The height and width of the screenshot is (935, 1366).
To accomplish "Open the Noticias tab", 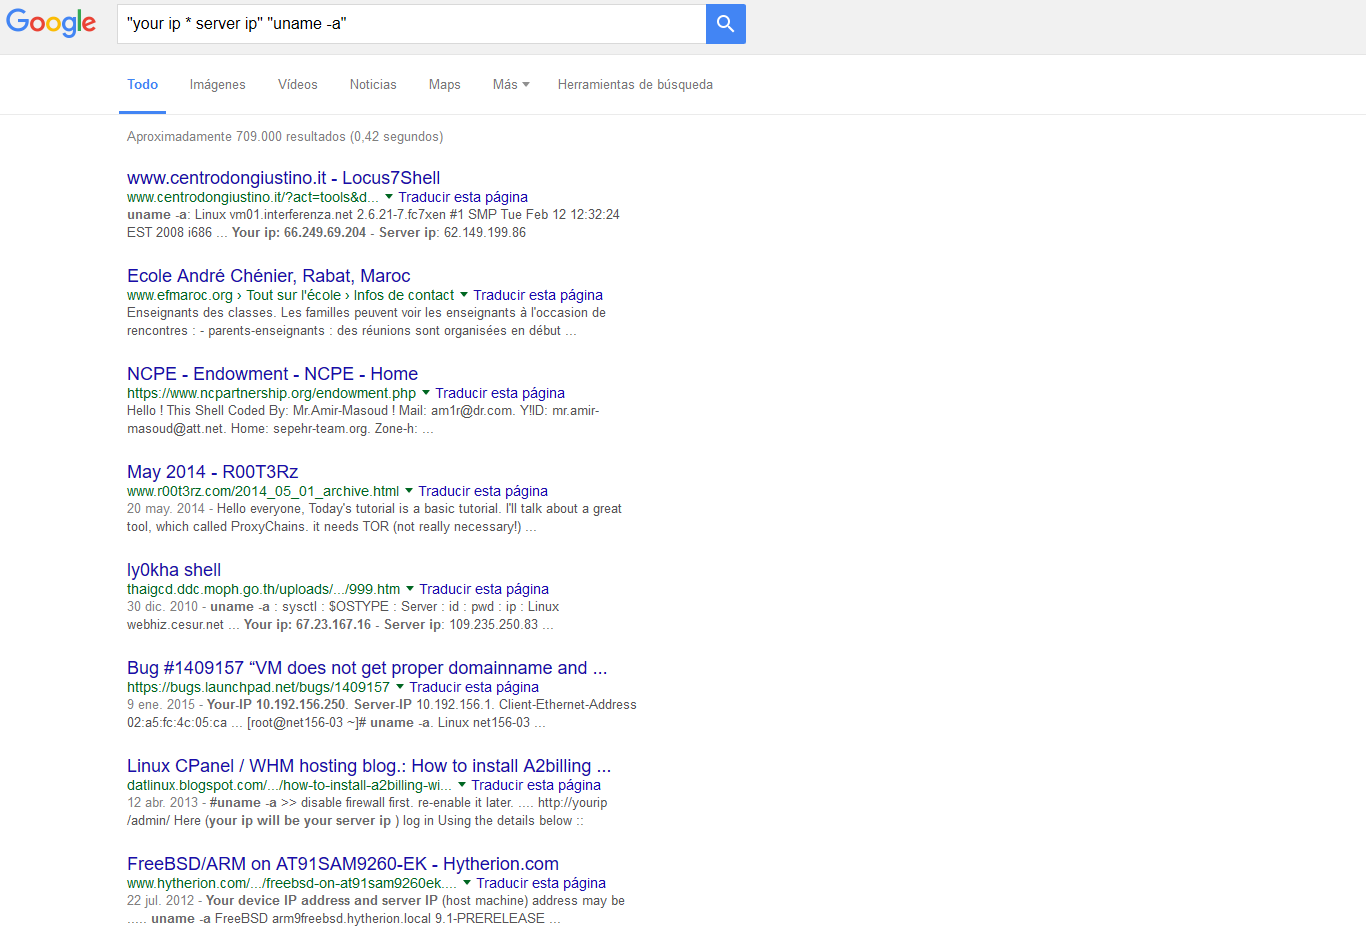I will click(x=373, y=85).
